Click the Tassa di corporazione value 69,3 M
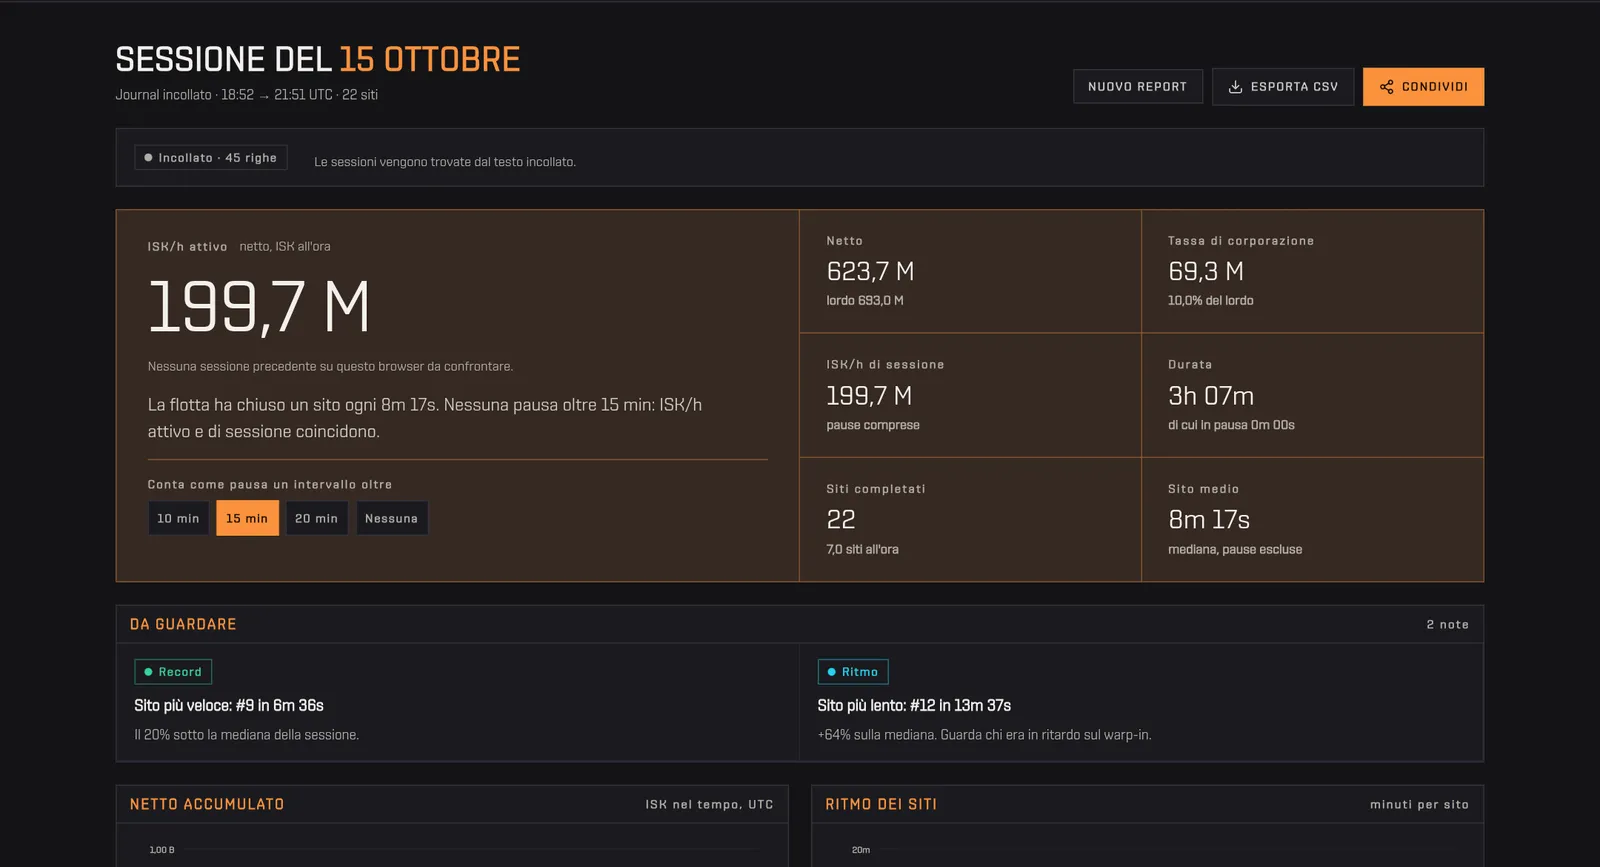The height and width of the screenshot is (867, 1600). pos(1206,272)
